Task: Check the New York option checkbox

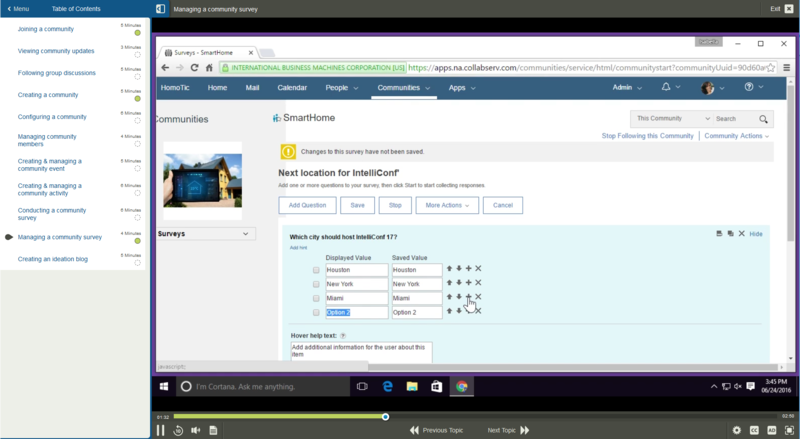Action: (x=316, y=284)
